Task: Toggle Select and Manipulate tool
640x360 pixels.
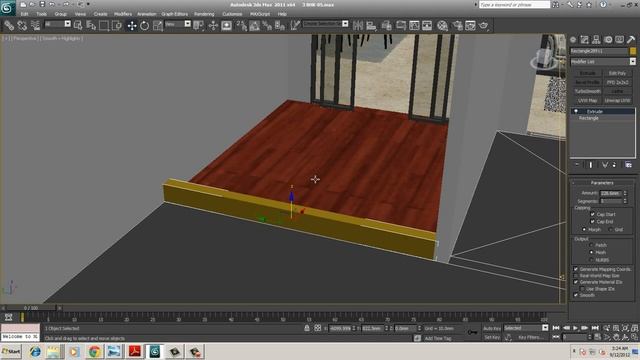Action: click(213, 26)
